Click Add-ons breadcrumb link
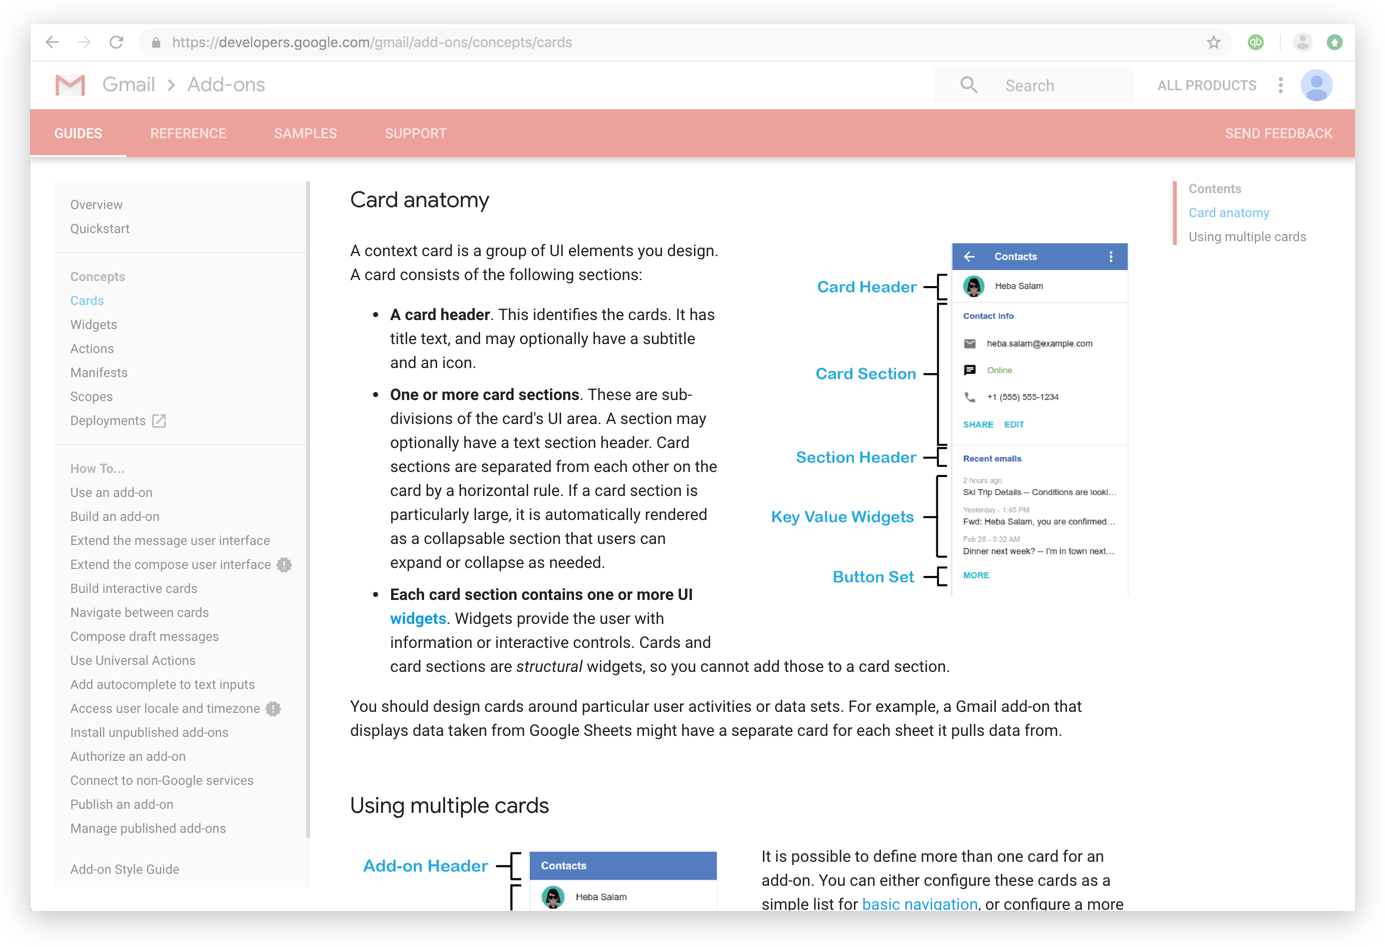 [x=226, y=85]
